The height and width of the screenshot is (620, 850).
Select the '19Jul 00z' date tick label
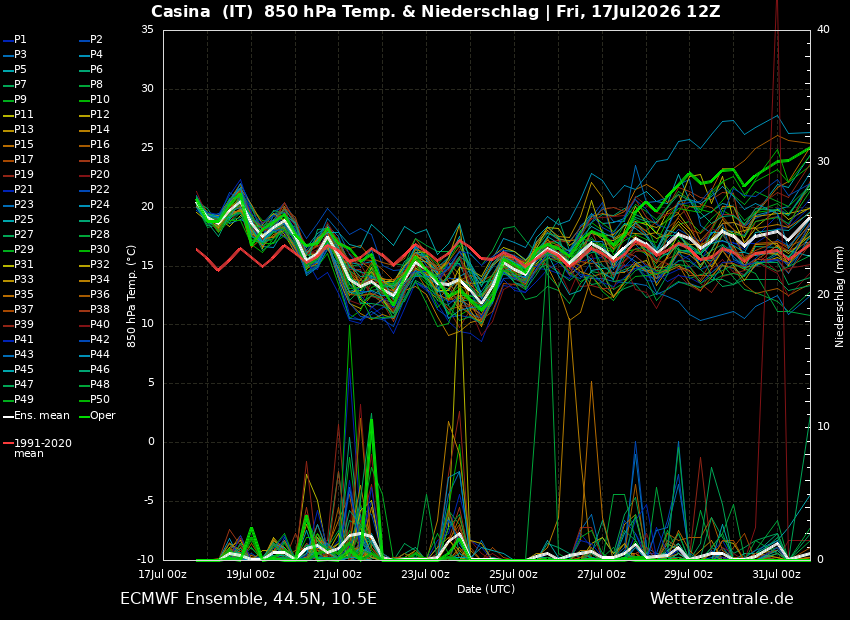tap(250, 574)
